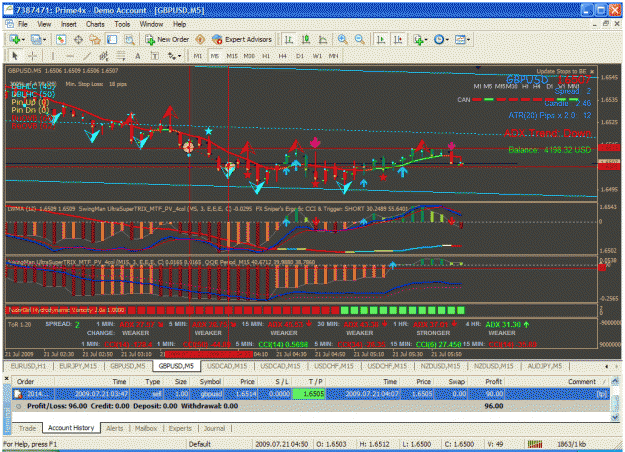Open the Insert menu
This screenshot has width=625, height=452.
tap(69, 24)
